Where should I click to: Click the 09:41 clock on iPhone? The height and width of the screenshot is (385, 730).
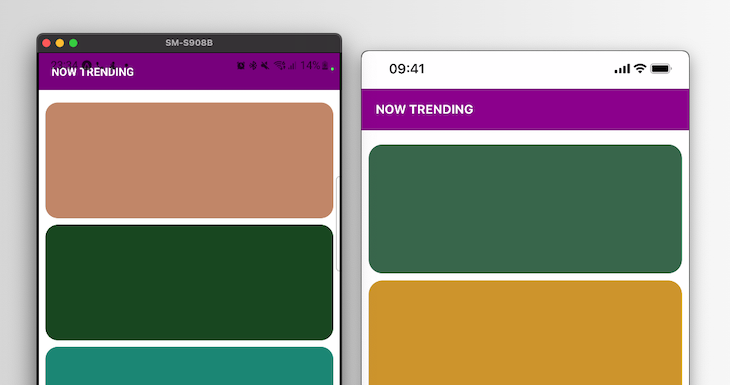(406, 69)
